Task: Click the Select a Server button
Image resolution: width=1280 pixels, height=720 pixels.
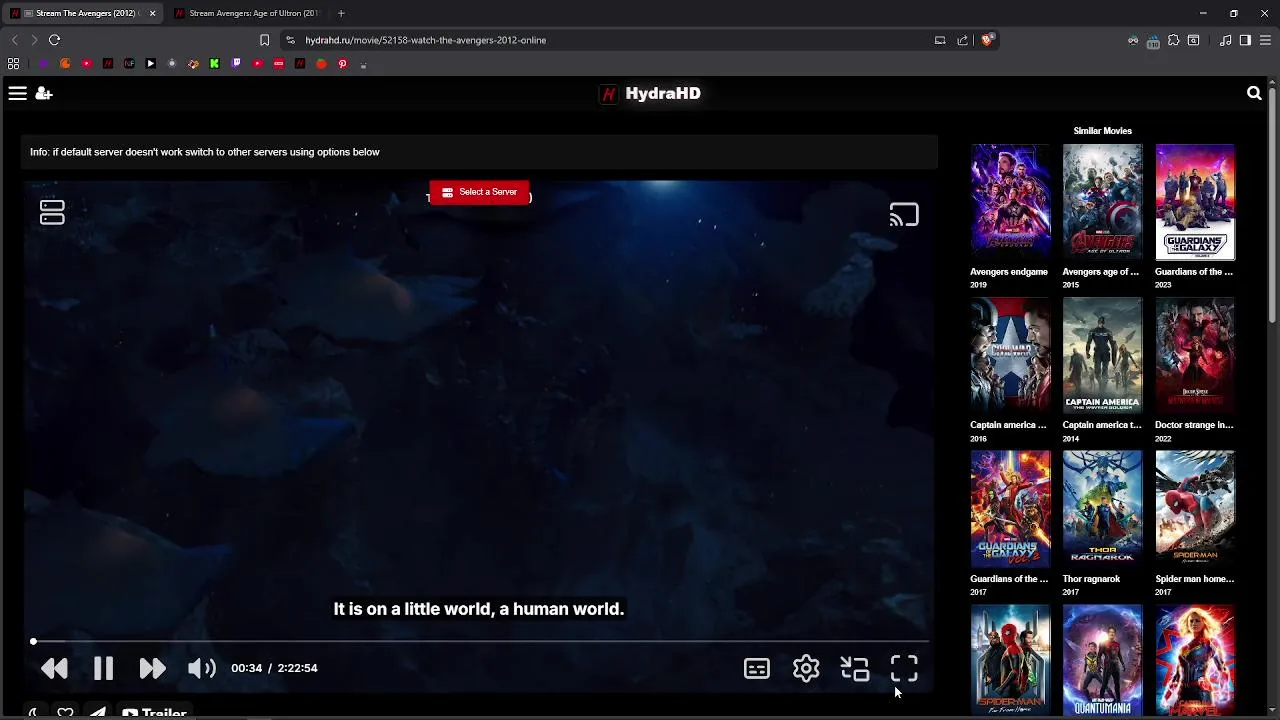Action: tap(480, 192)
